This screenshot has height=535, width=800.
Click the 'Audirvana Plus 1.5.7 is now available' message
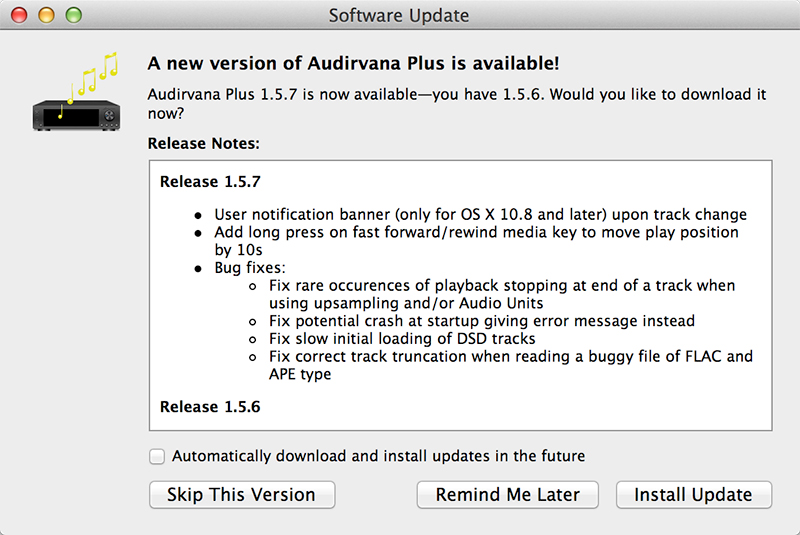[457, 104]
